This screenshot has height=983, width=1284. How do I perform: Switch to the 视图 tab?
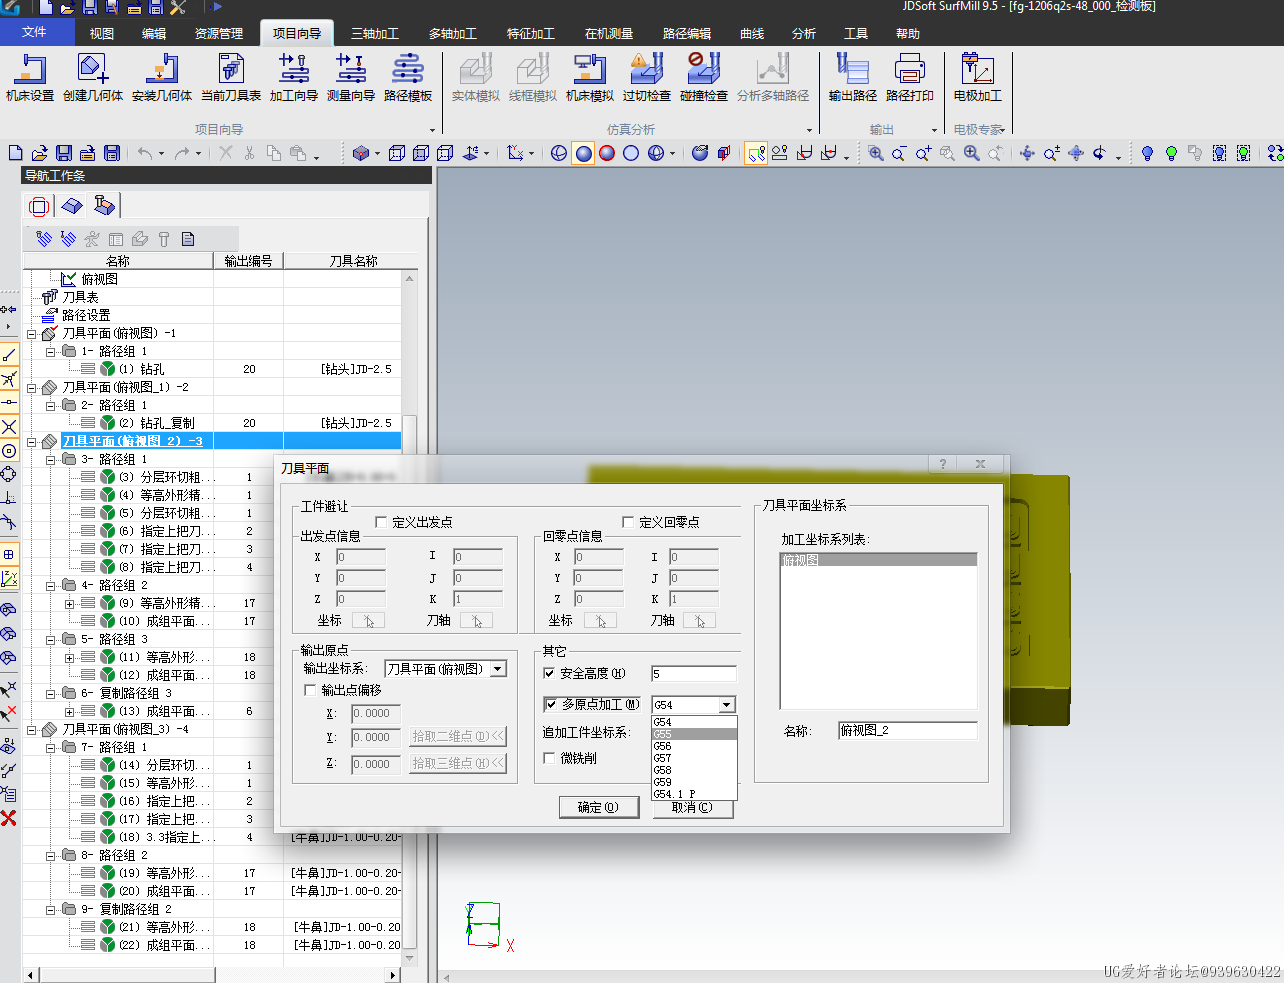102,33
